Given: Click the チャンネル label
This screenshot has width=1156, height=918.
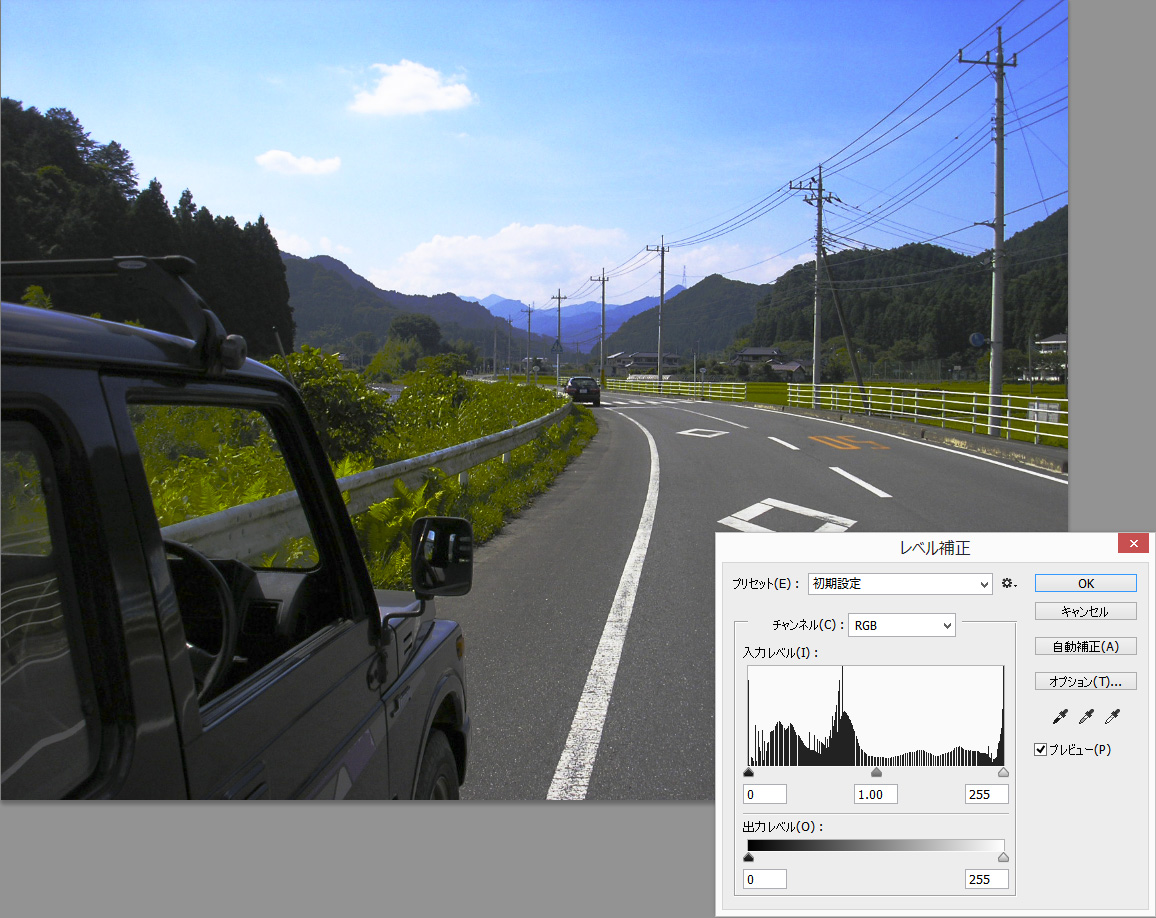Looking at the screenshot, I should click(808, 625).
